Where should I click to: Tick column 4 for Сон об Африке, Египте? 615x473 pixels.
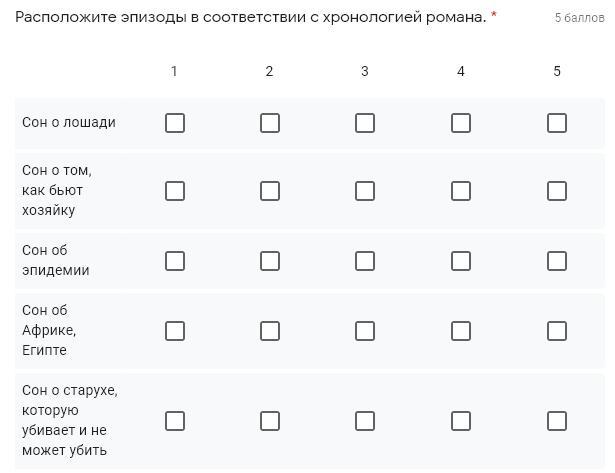[x=461, y=331]
